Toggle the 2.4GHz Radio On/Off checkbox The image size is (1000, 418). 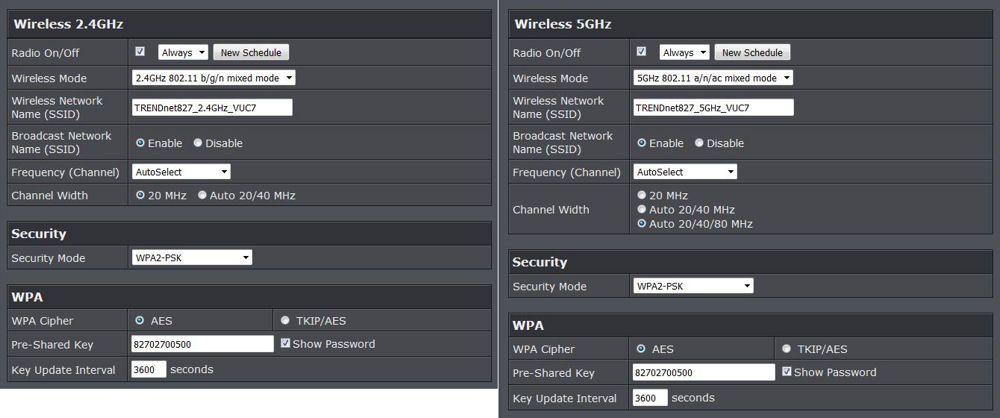(x=140, y=51)
